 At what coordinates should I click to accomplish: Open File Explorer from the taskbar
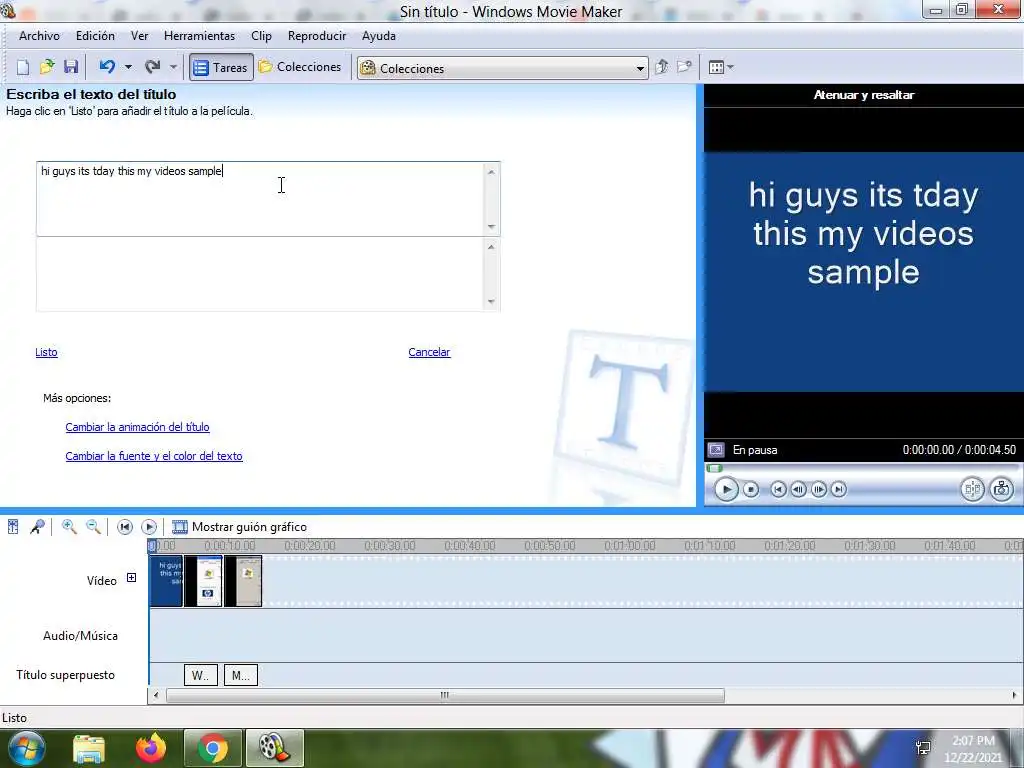89,749
